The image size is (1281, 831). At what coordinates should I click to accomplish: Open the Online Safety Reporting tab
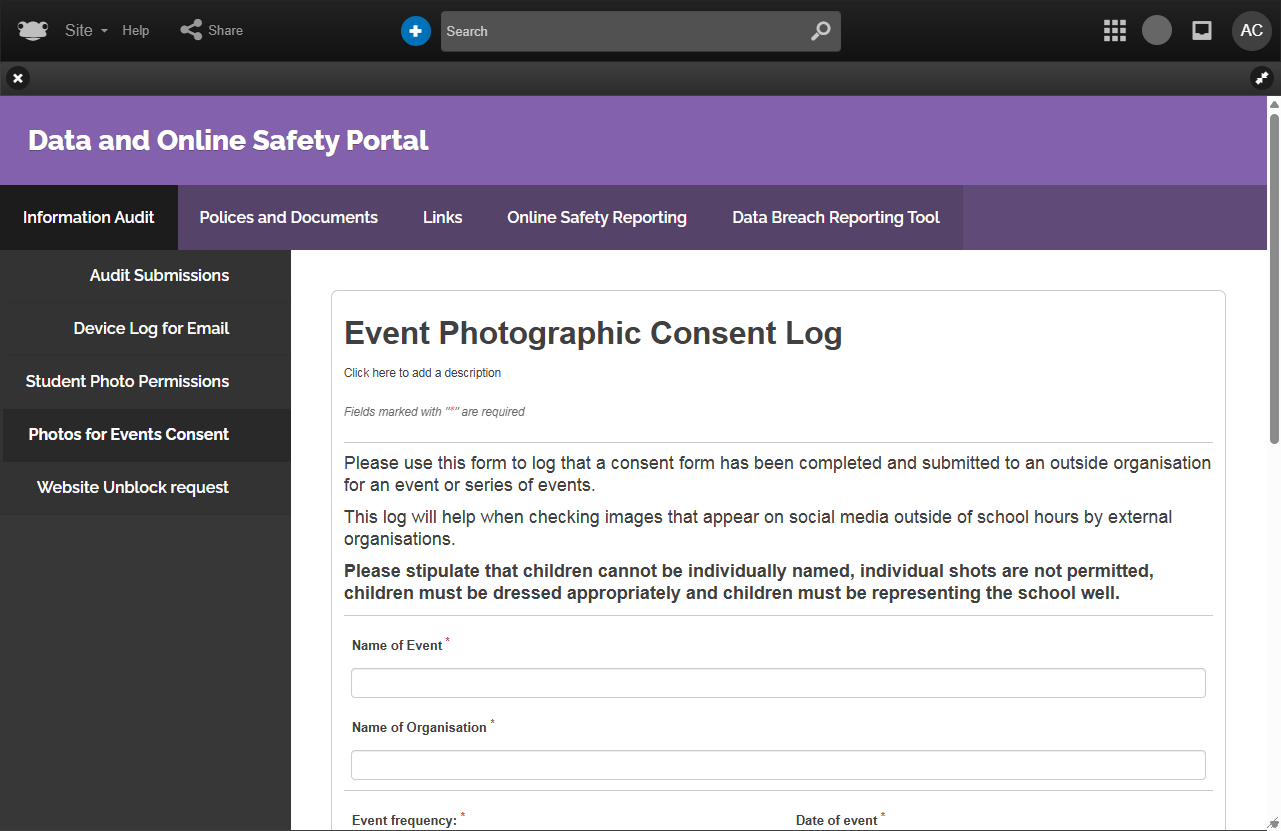[x=596, y=217]
